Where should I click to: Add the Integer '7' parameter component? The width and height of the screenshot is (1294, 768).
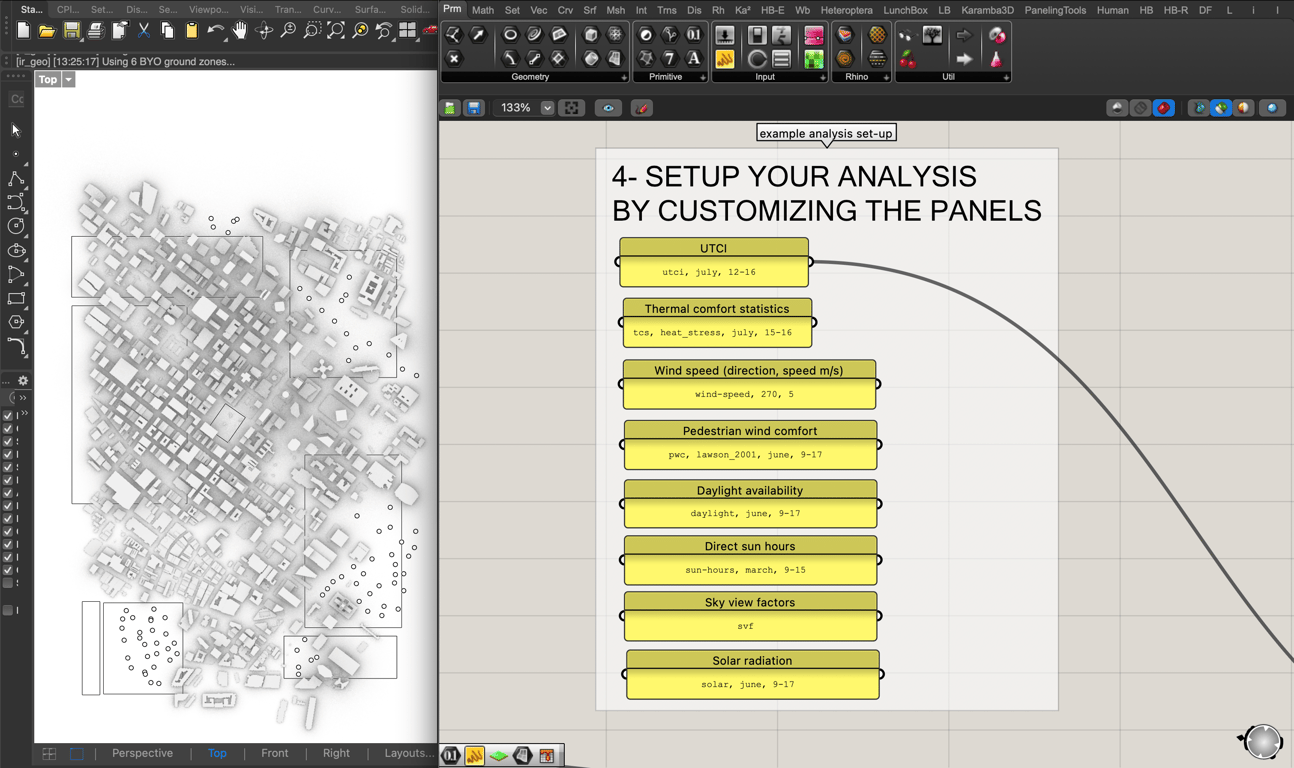(669, 59)
